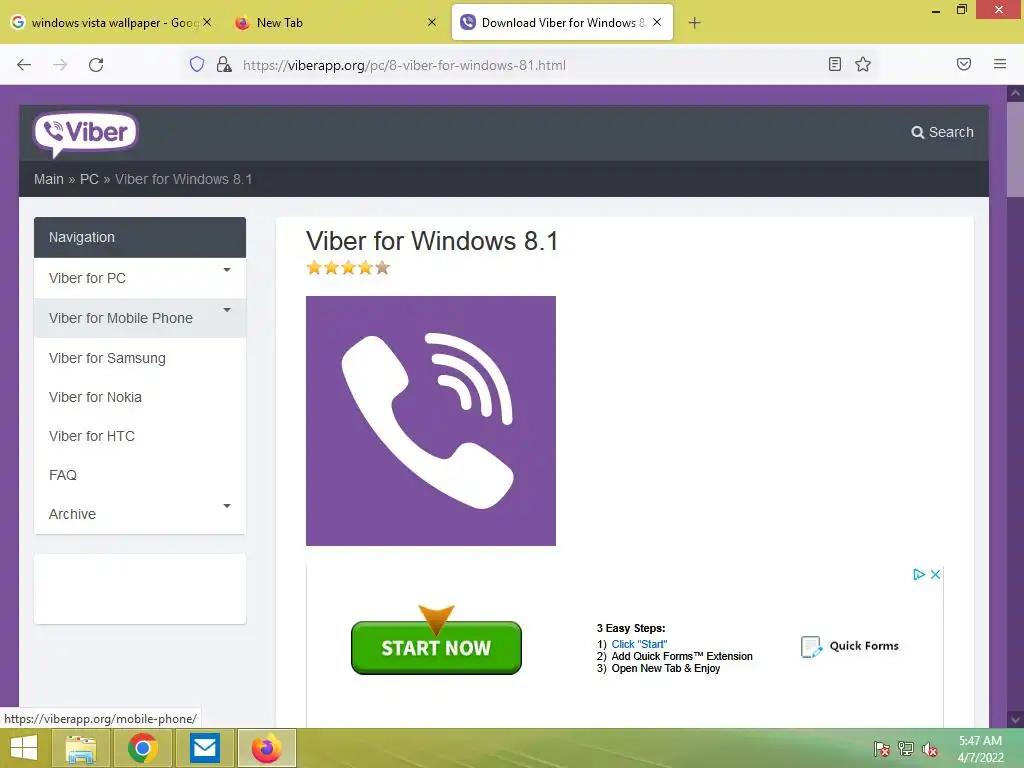The width and height of the screenshot is (1024, 768).
Task: Open the Mail app on taskbar
Action: [x=204, y=748]
